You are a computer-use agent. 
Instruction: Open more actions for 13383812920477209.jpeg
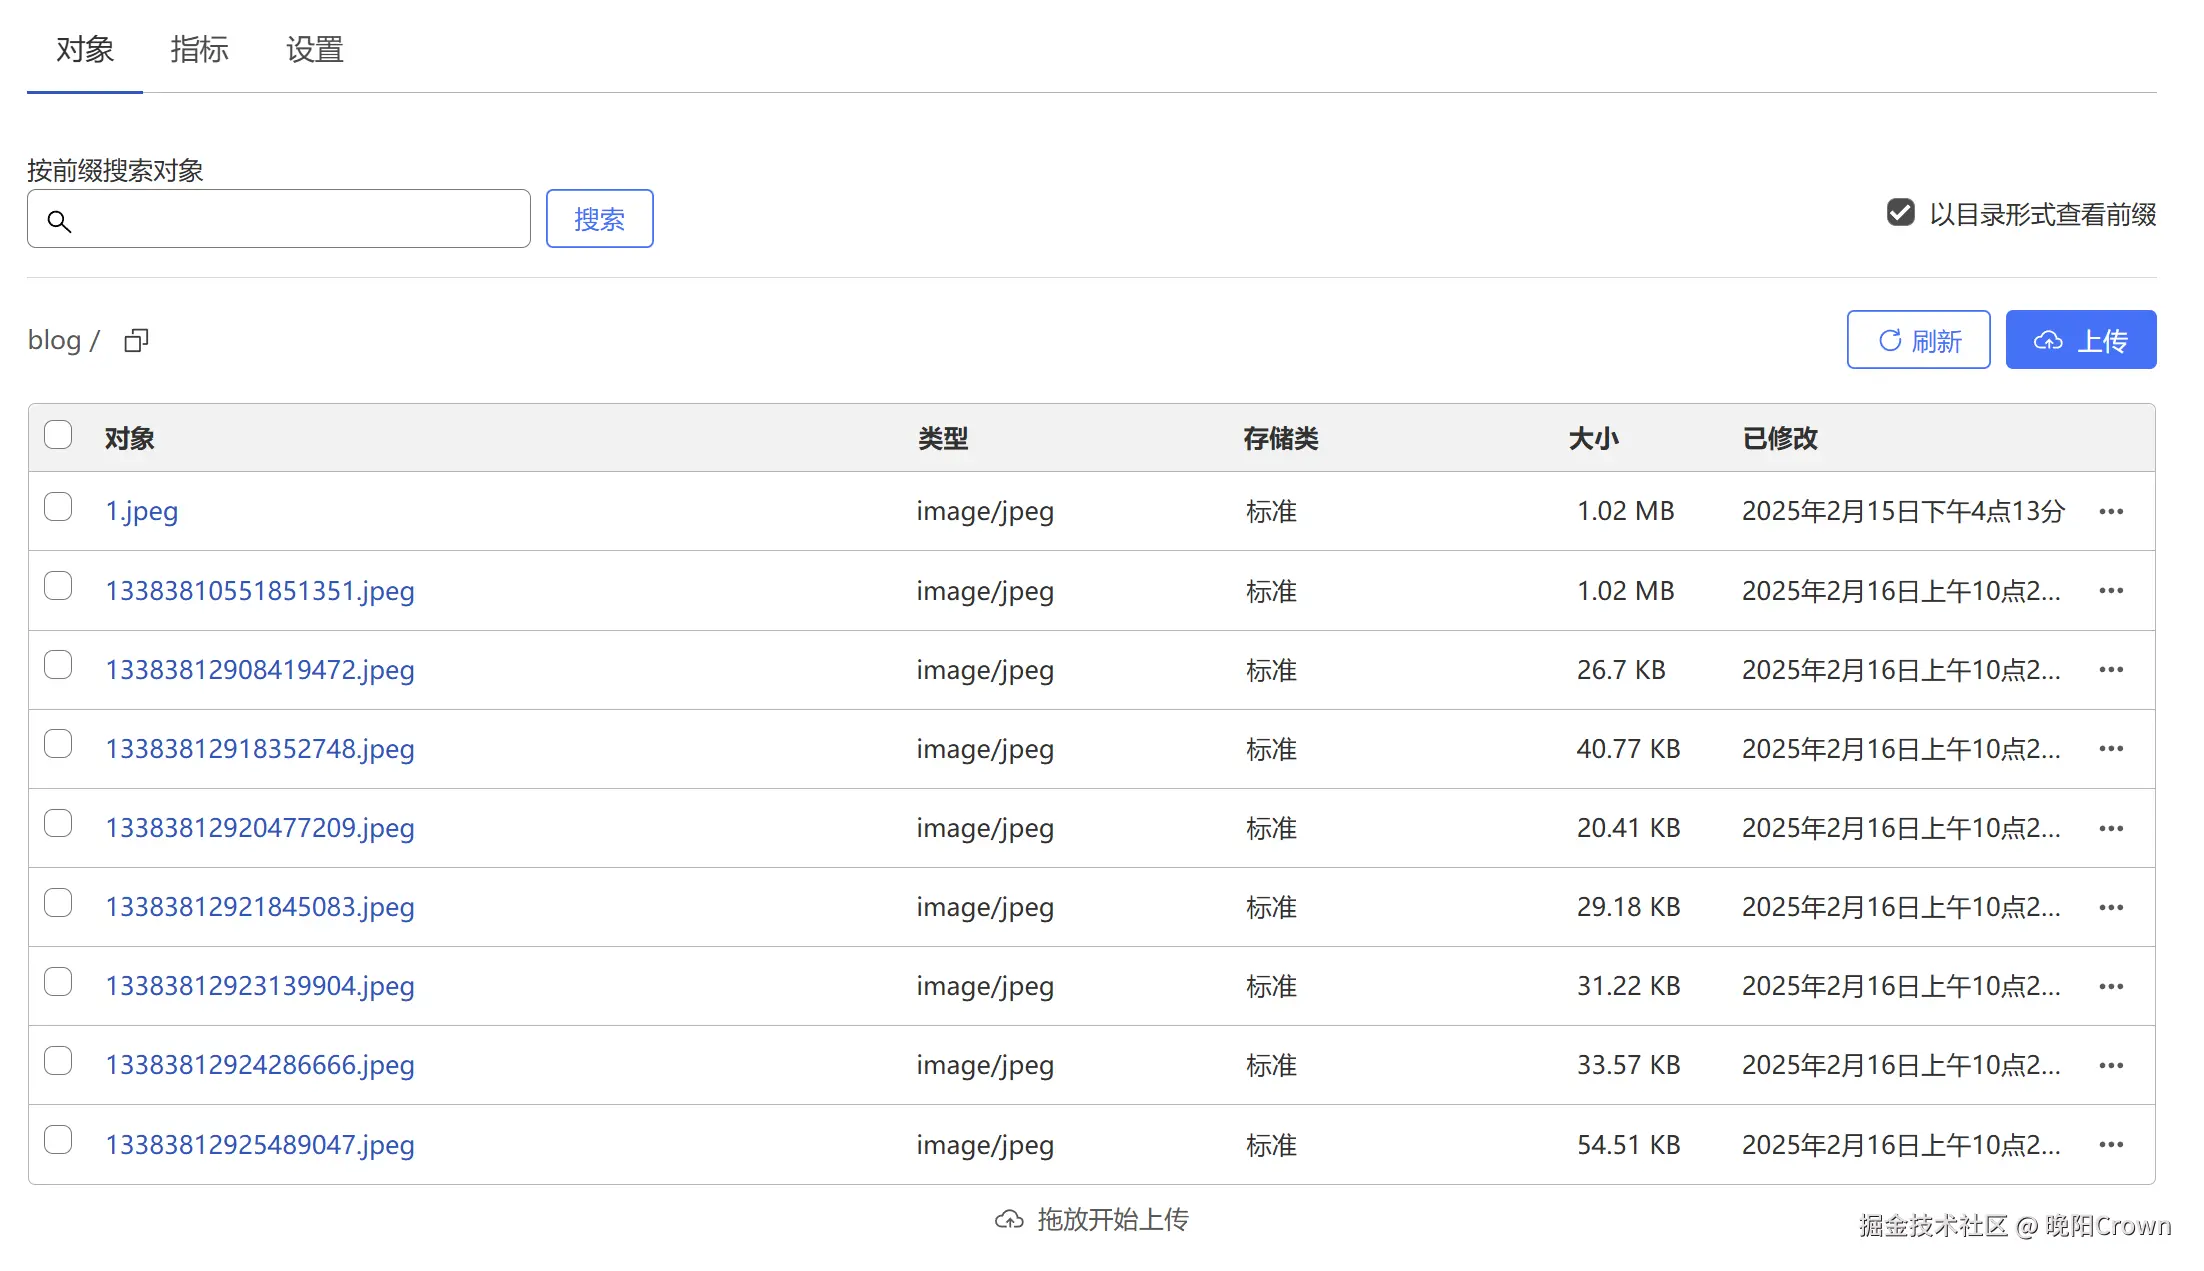[2111, 829]
